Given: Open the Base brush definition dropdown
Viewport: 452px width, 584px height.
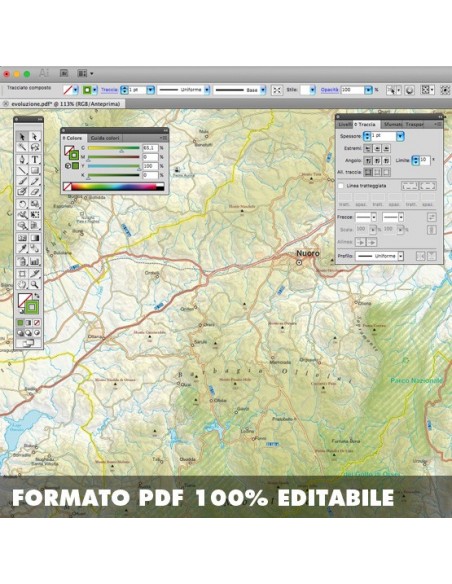Looking at the screenshot, I should click(263, 90).
